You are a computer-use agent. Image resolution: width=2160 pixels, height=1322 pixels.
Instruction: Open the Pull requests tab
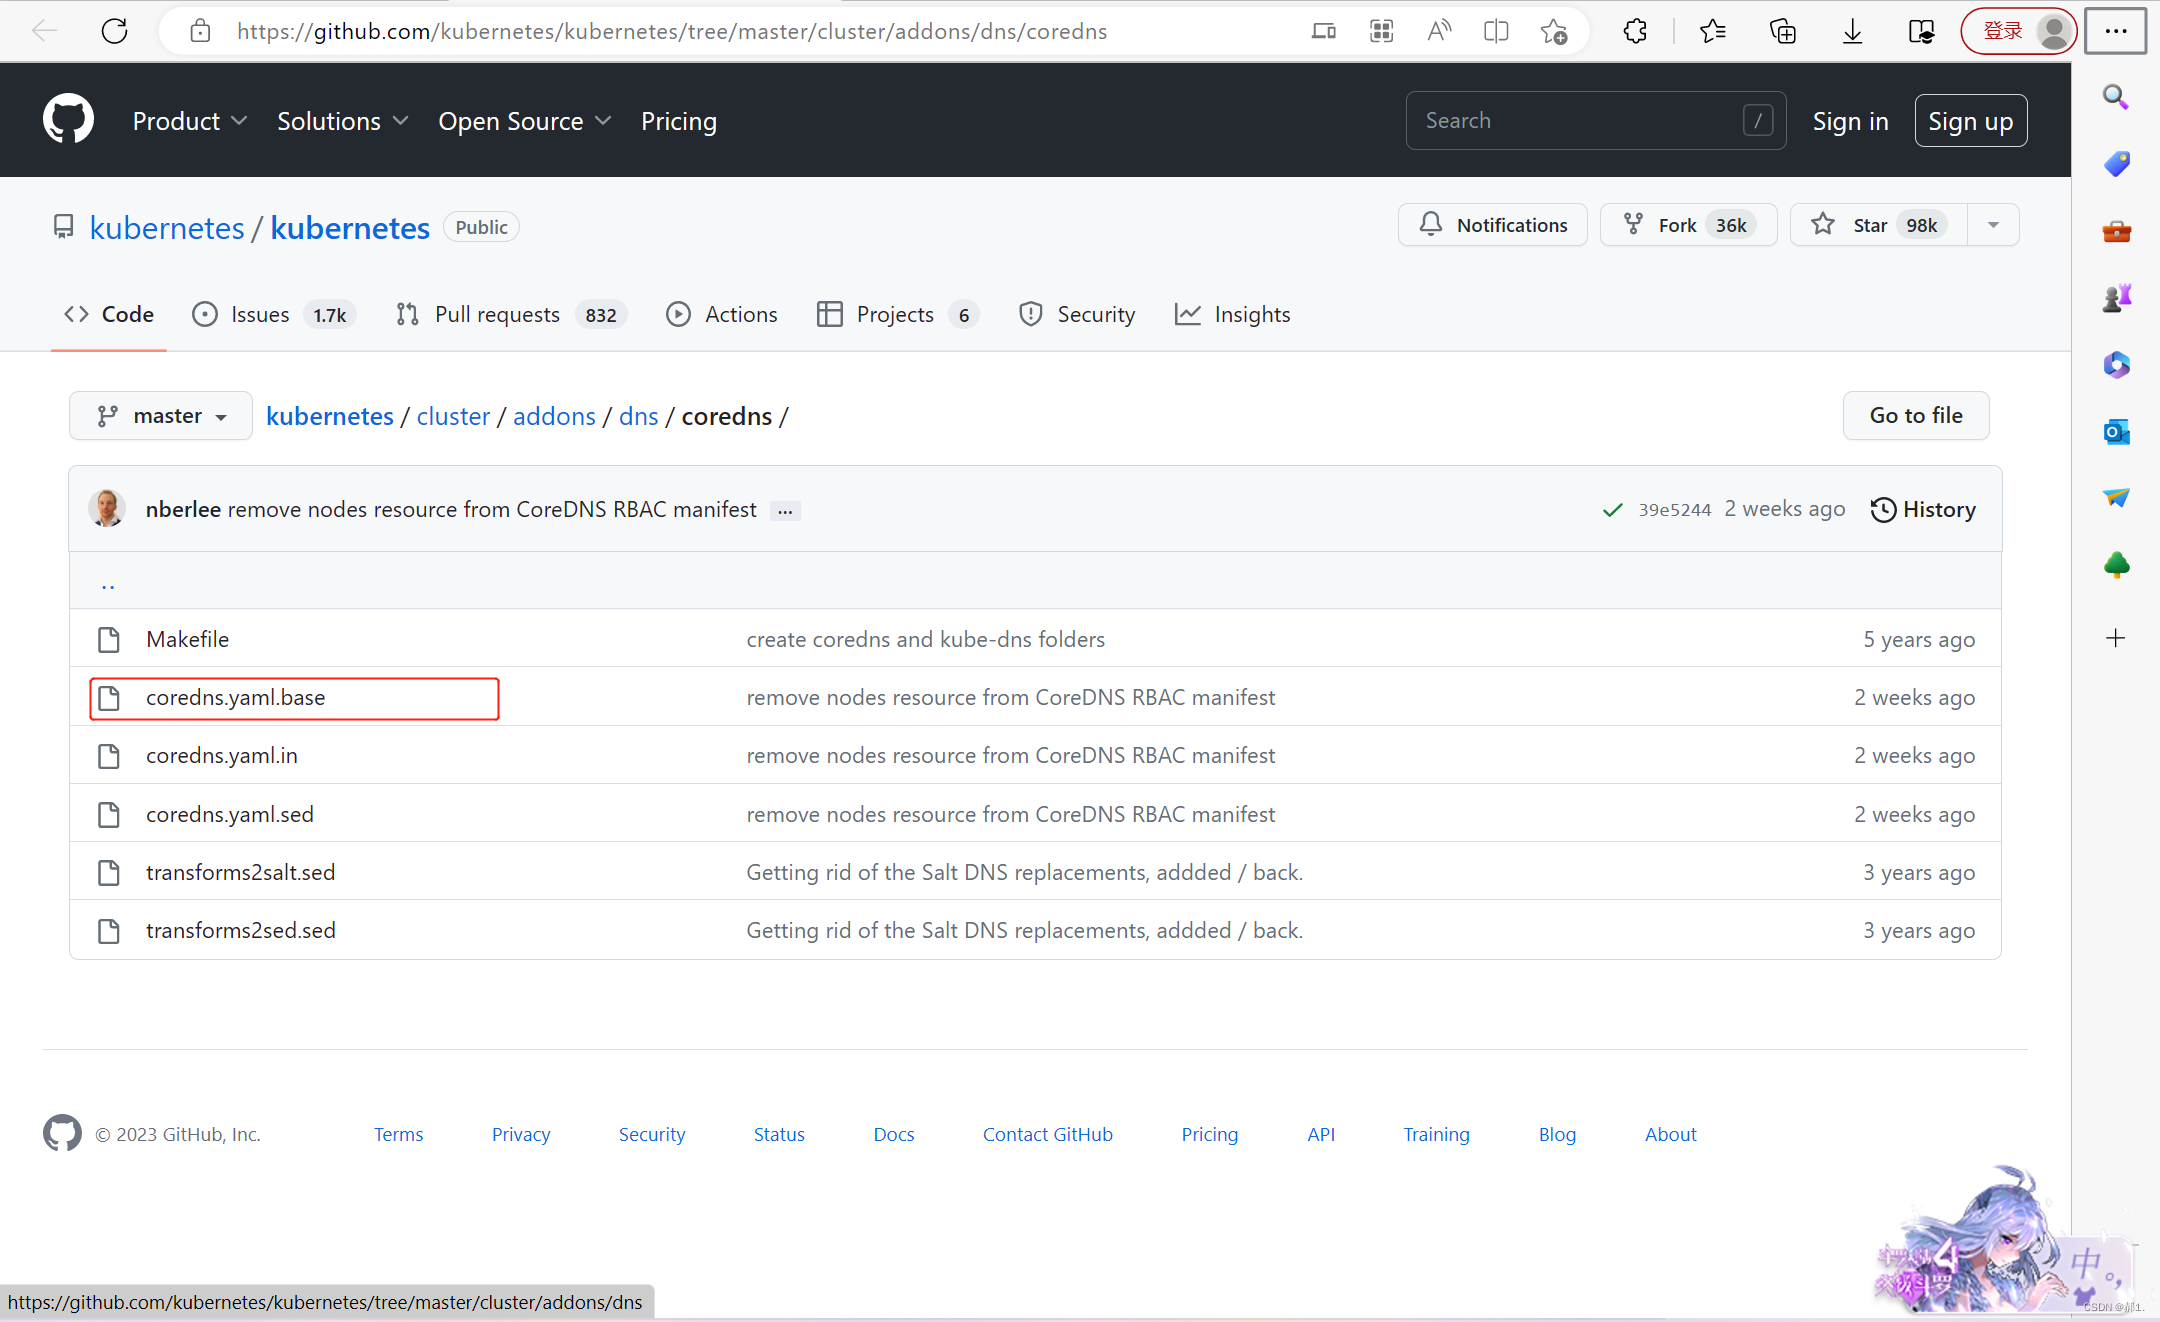pos(497,315)
